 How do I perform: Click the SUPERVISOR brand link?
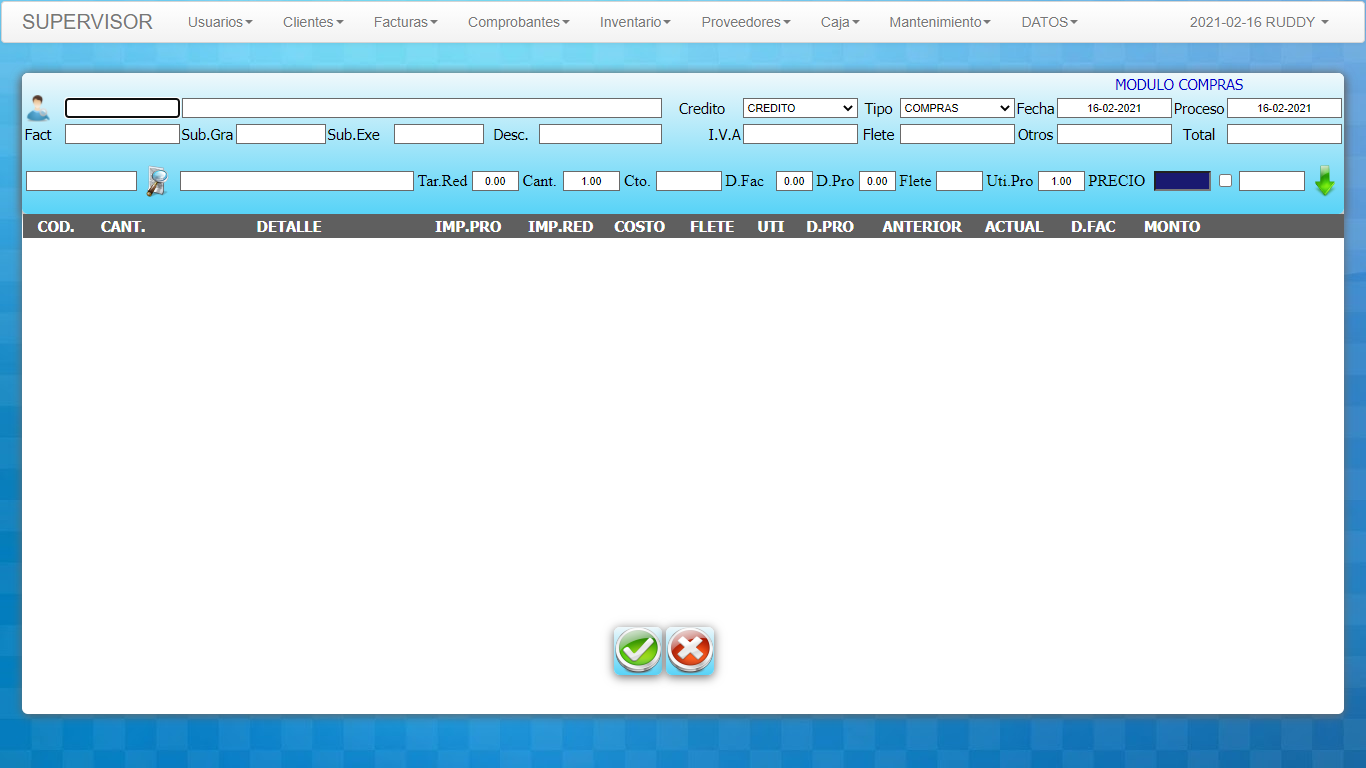point(87,22)
